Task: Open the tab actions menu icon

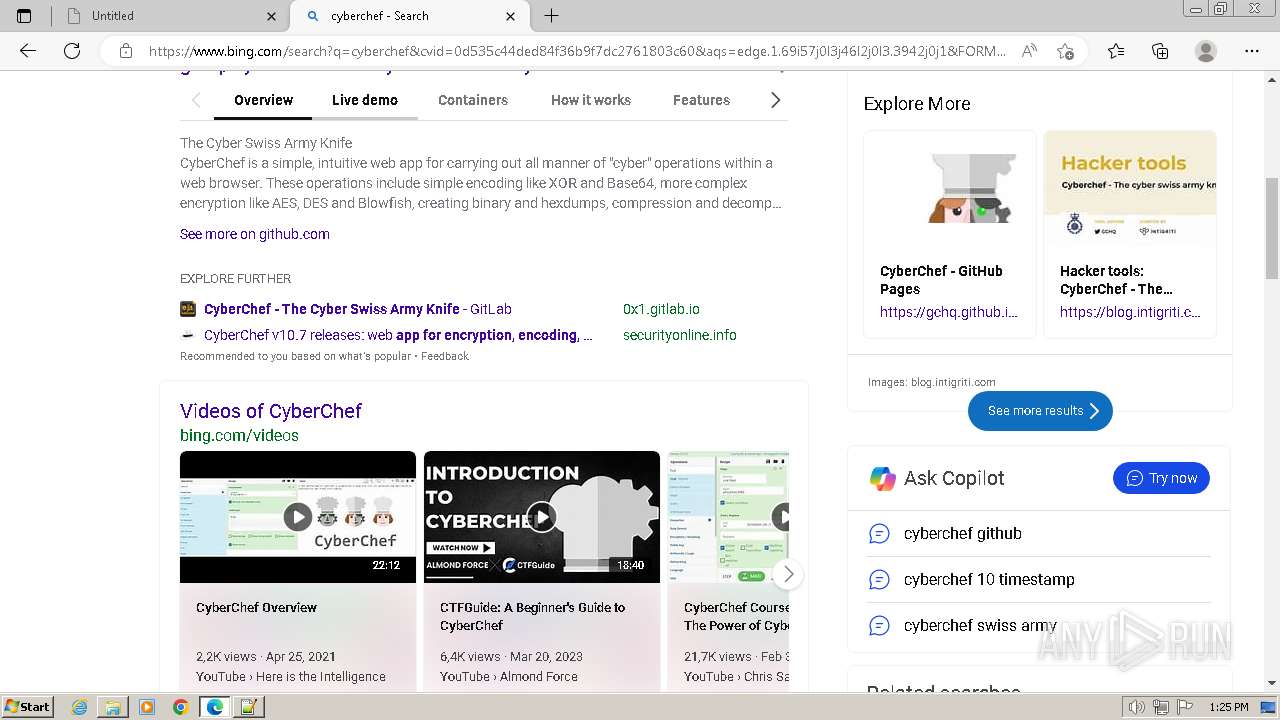Action: point(24,16)
